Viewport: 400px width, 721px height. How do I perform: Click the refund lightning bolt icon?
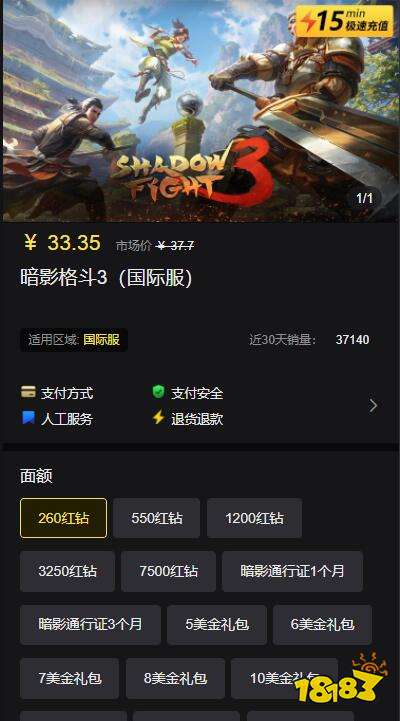[159, 418]
